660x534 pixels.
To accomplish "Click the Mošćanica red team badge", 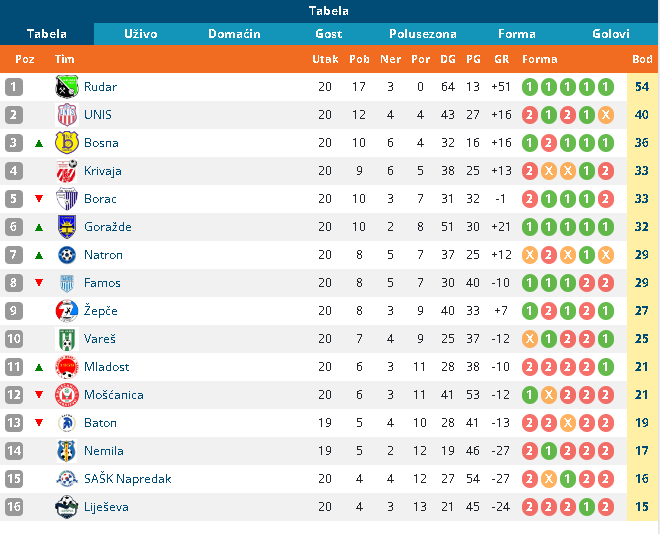I will 66,395.
